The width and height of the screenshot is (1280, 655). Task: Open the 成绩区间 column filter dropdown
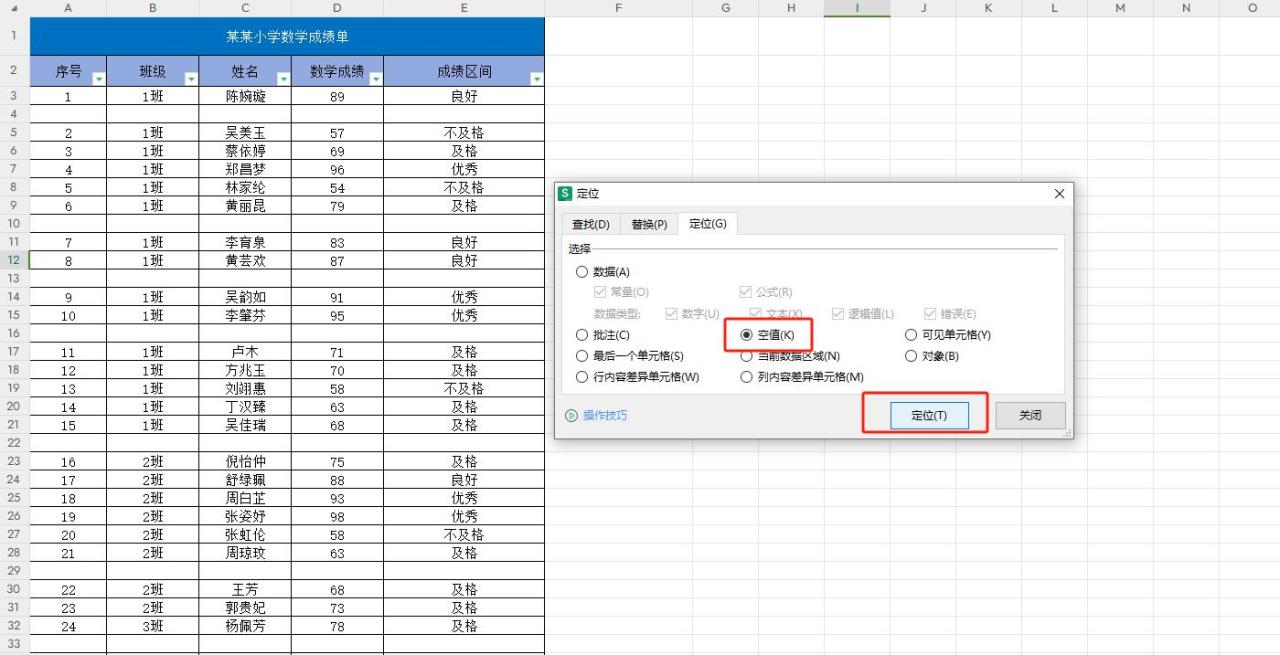click(x=537, y=78)
